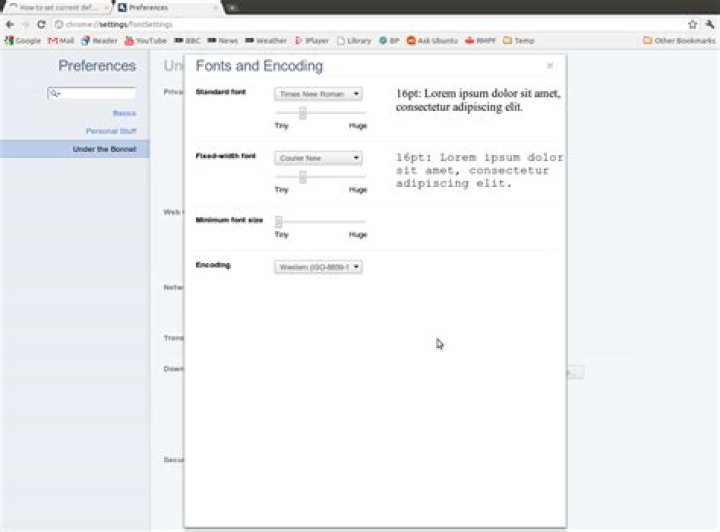Click the 16pt Times sample text
The height and width of the screenshot is (532, 720).
tap(478, 101)
